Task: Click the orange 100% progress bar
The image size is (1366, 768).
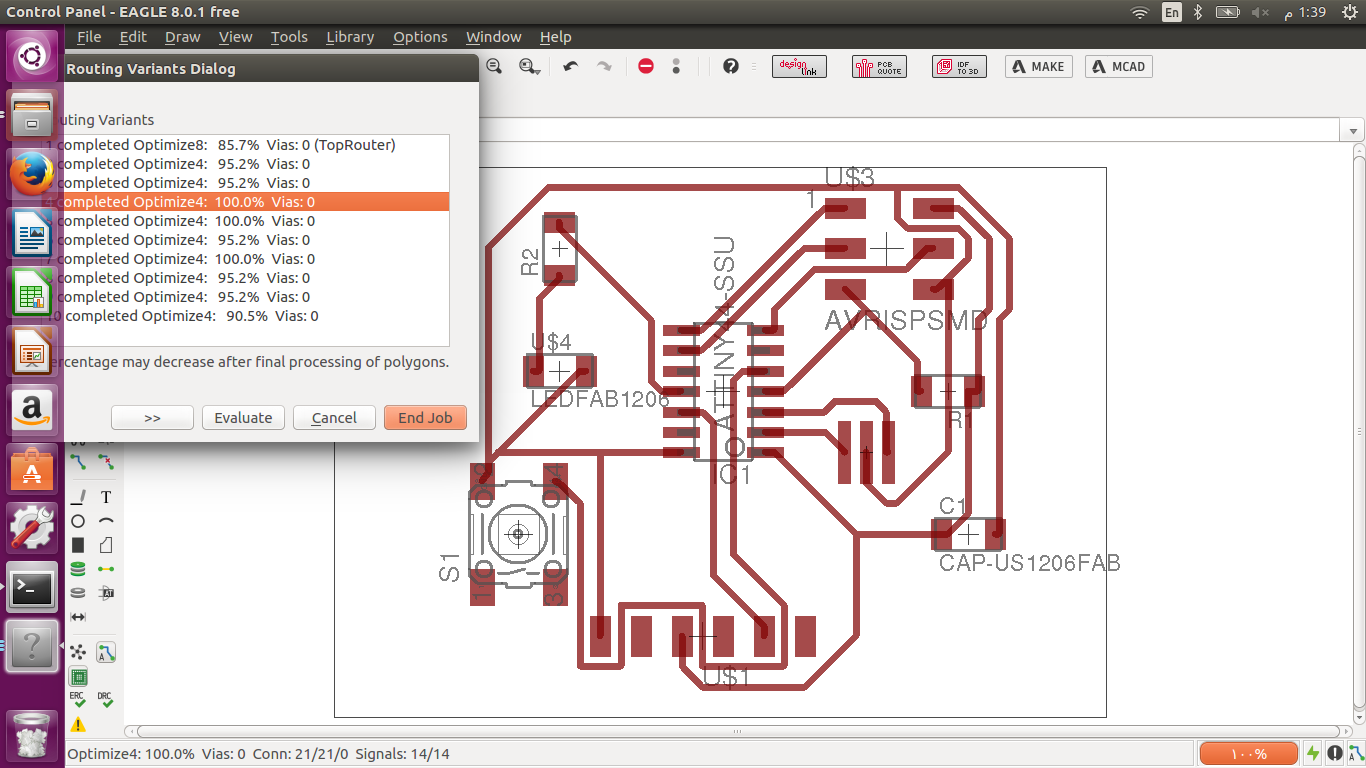Action: [1247, 753]
